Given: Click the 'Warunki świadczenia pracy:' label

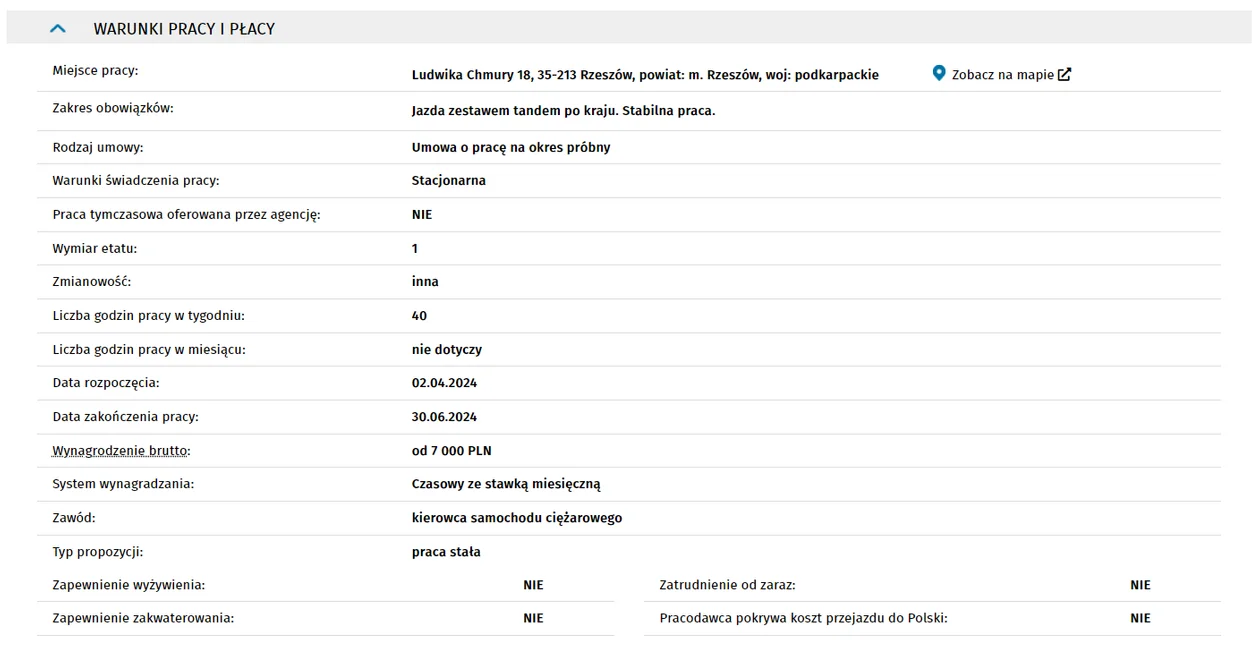Looking at the screenshot, I should pos(136,181).
